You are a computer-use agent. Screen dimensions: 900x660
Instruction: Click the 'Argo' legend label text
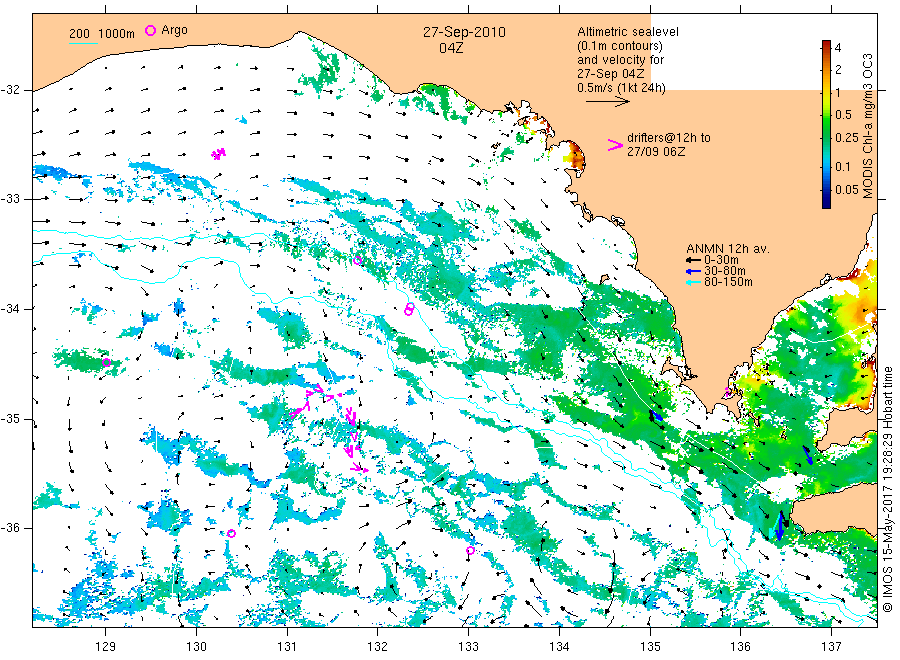[x=174, y=30]
